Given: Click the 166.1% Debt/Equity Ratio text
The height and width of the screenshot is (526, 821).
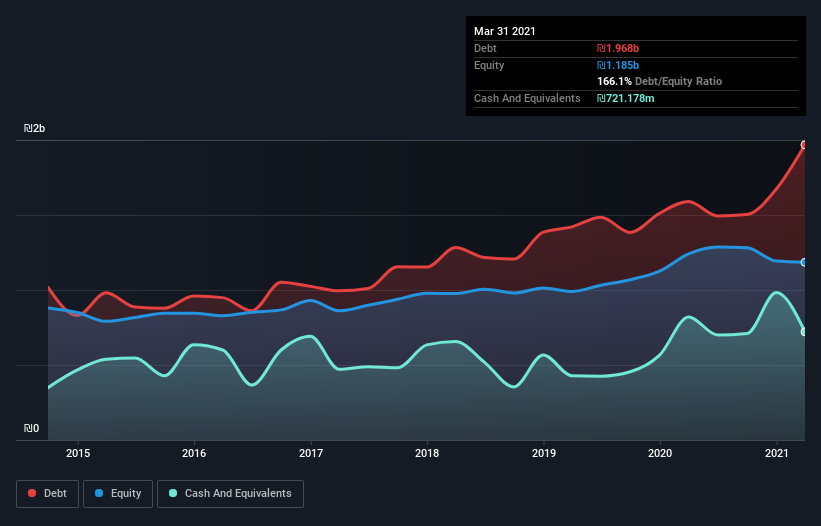Looking at the screenshot, I should coord(660,81).
